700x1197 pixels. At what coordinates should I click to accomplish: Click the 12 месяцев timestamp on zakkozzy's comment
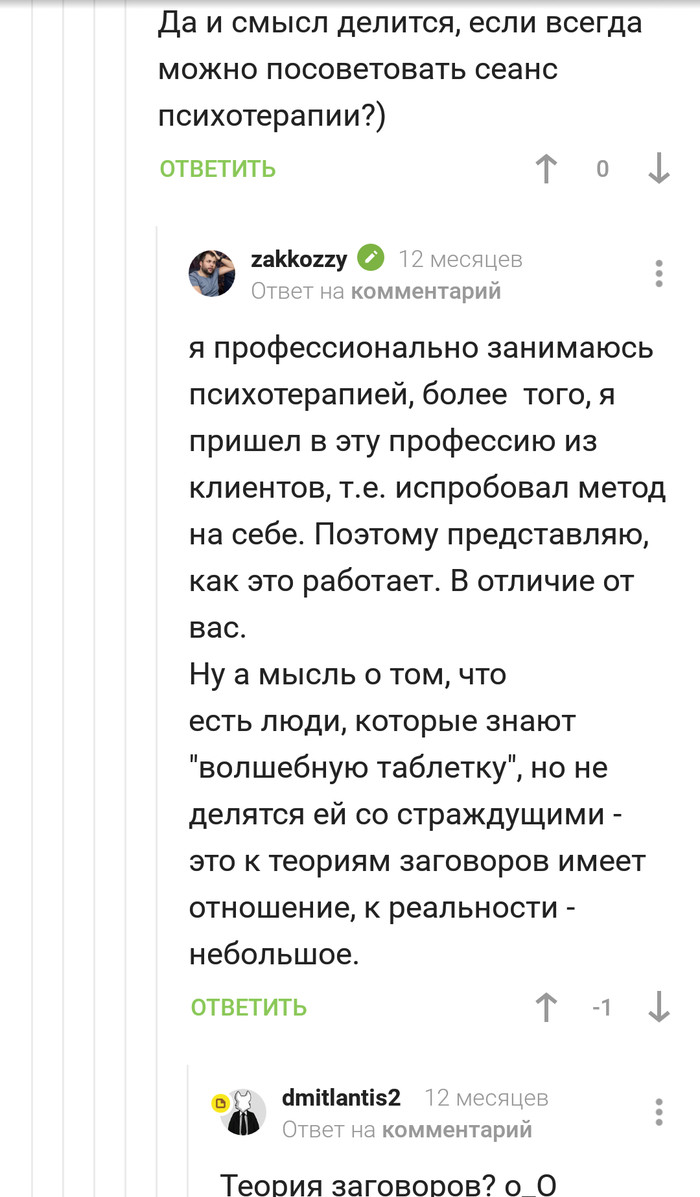pyautogui.click(x=460, y=259)
